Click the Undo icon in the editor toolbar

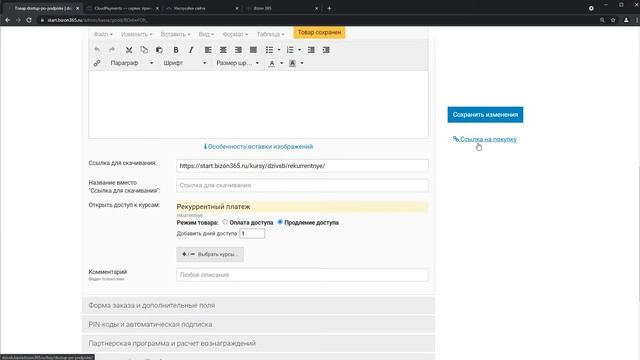(97, 50)
